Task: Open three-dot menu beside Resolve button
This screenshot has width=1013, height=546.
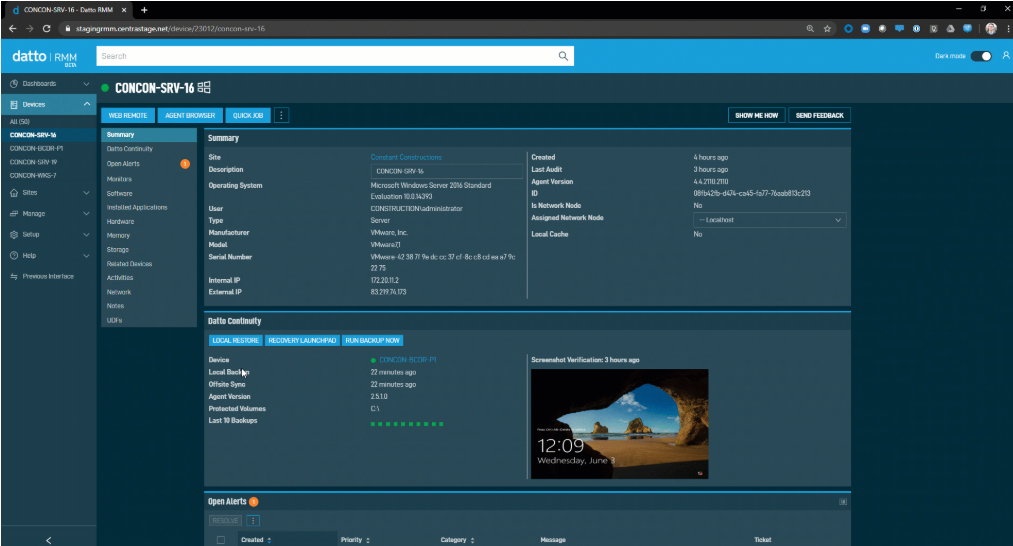Action: tap(253, 521)
